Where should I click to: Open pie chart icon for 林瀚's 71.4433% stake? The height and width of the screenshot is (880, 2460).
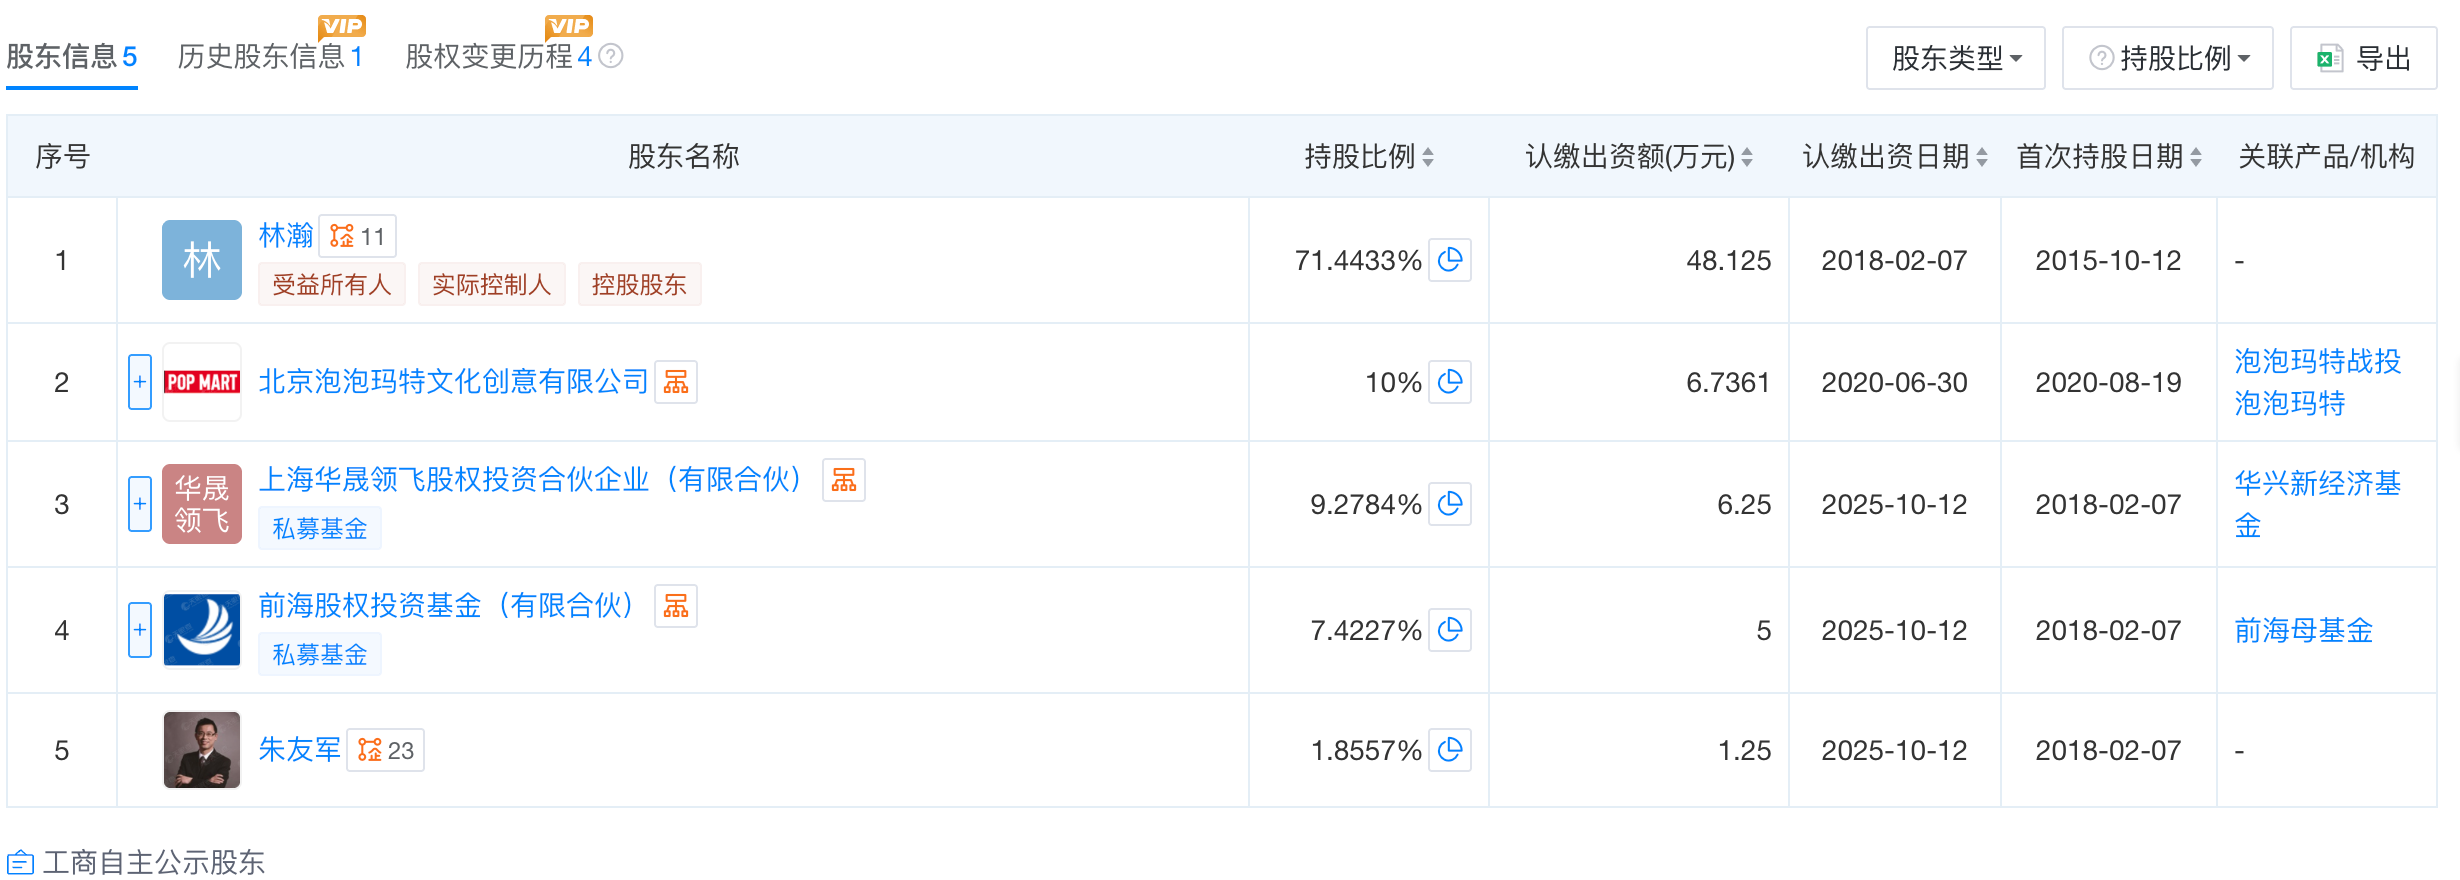[1449, 260]
